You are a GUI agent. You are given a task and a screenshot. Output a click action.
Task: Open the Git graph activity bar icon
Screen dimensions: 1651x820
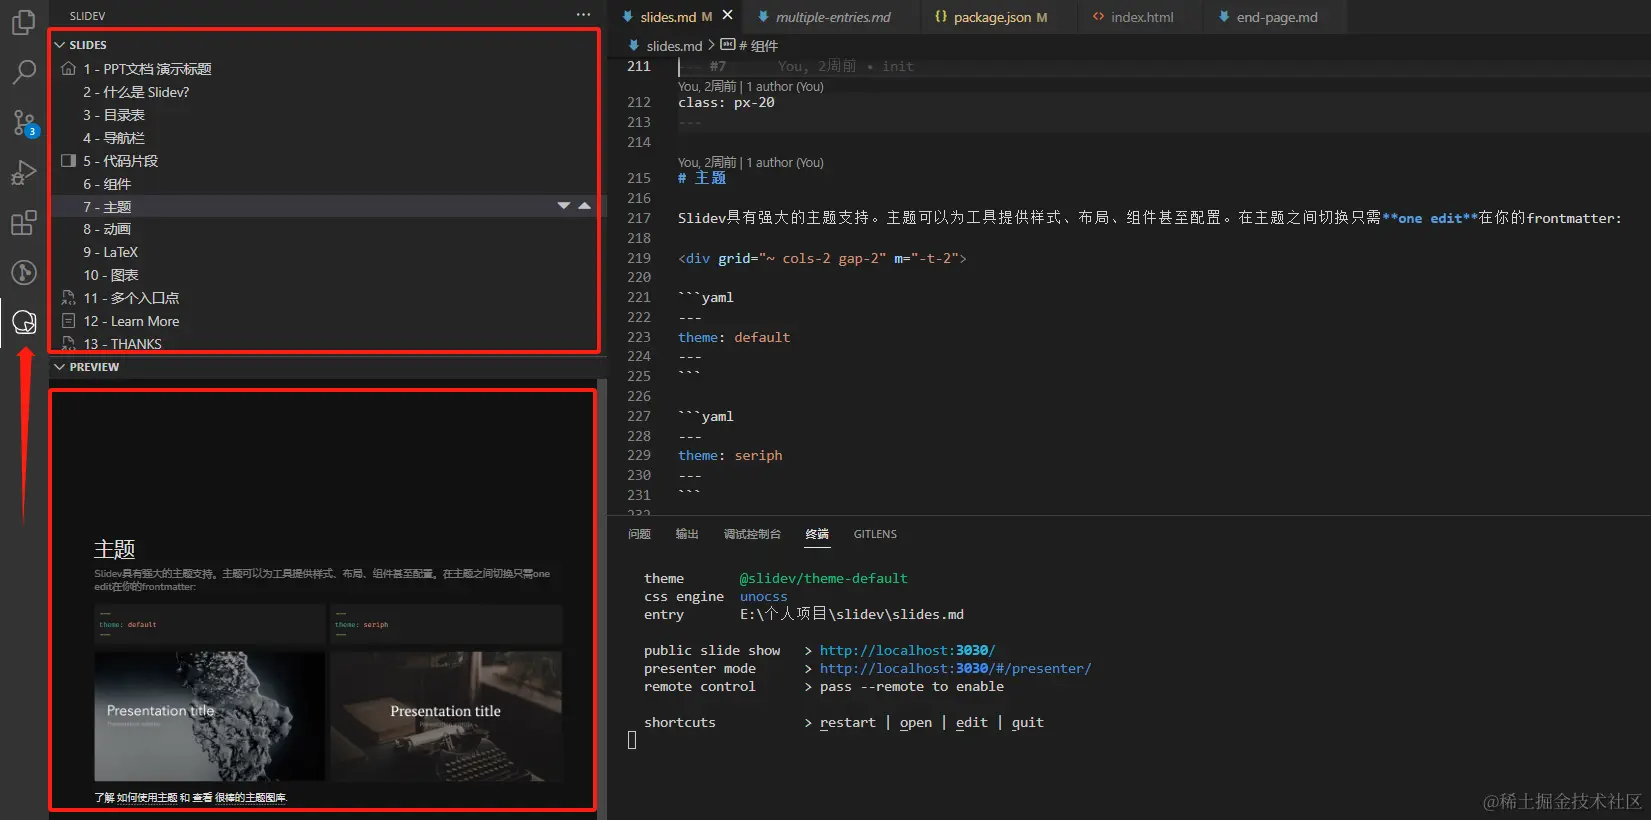[x=24, y=272]
